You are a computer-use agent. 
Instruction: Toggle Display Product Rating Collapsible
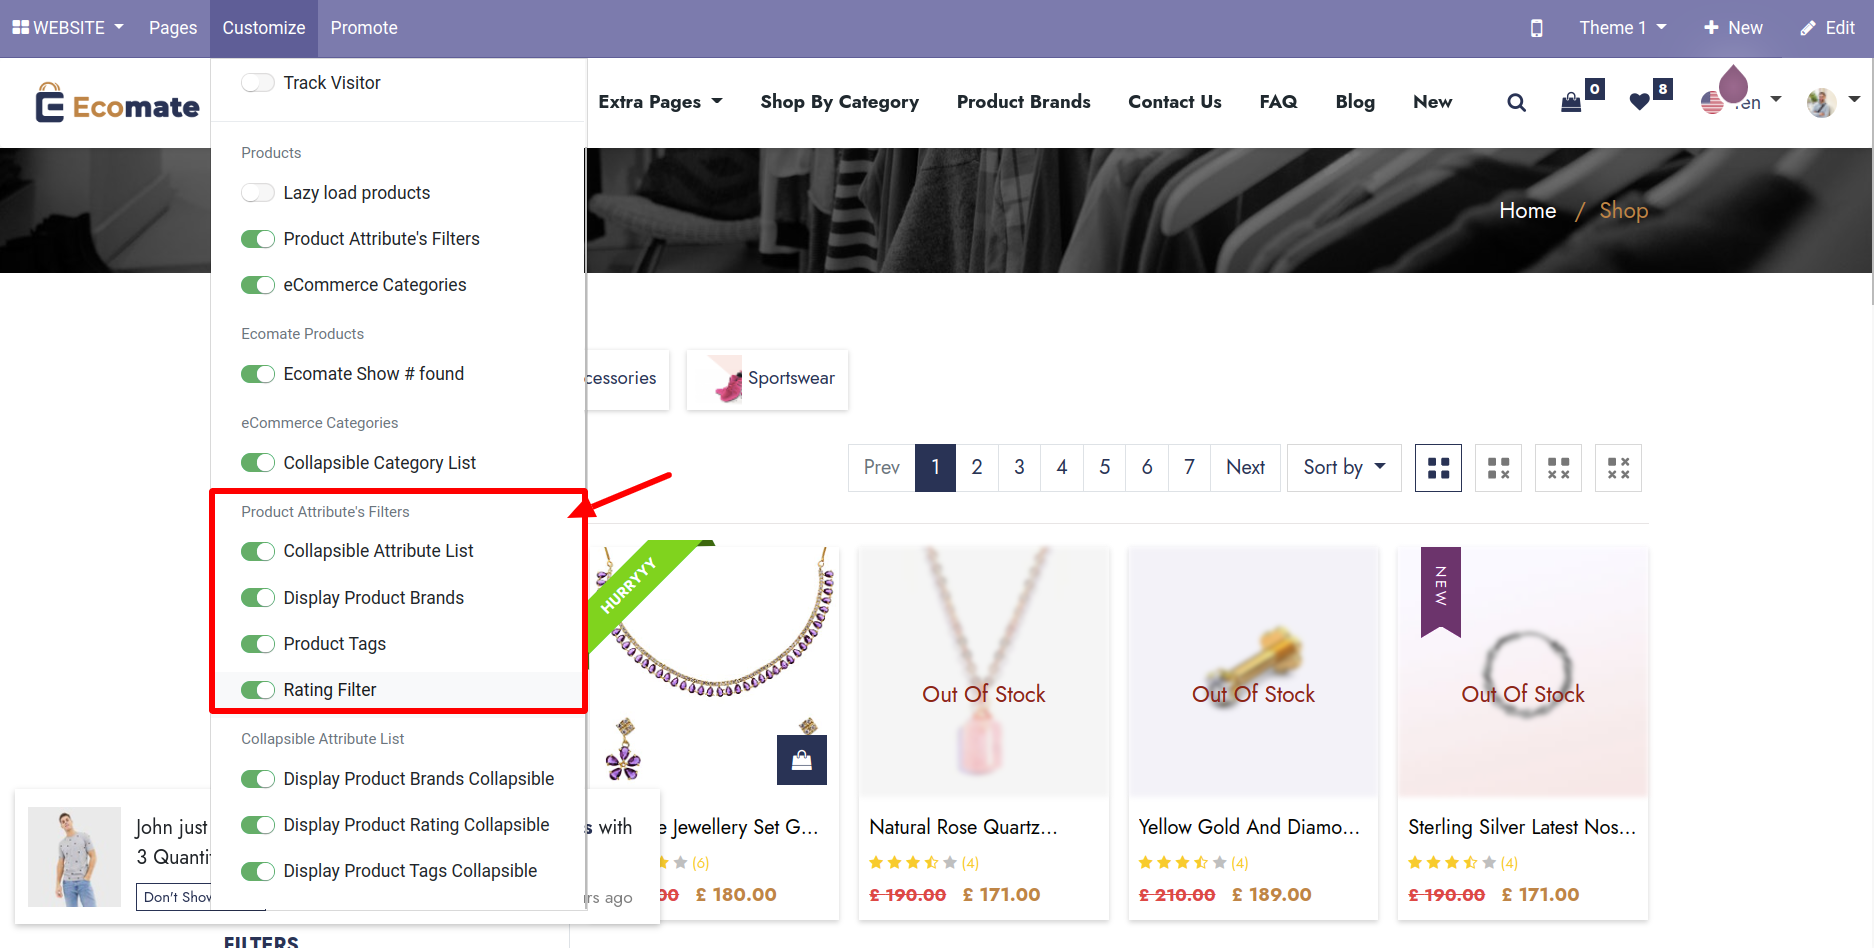point(258,825)
